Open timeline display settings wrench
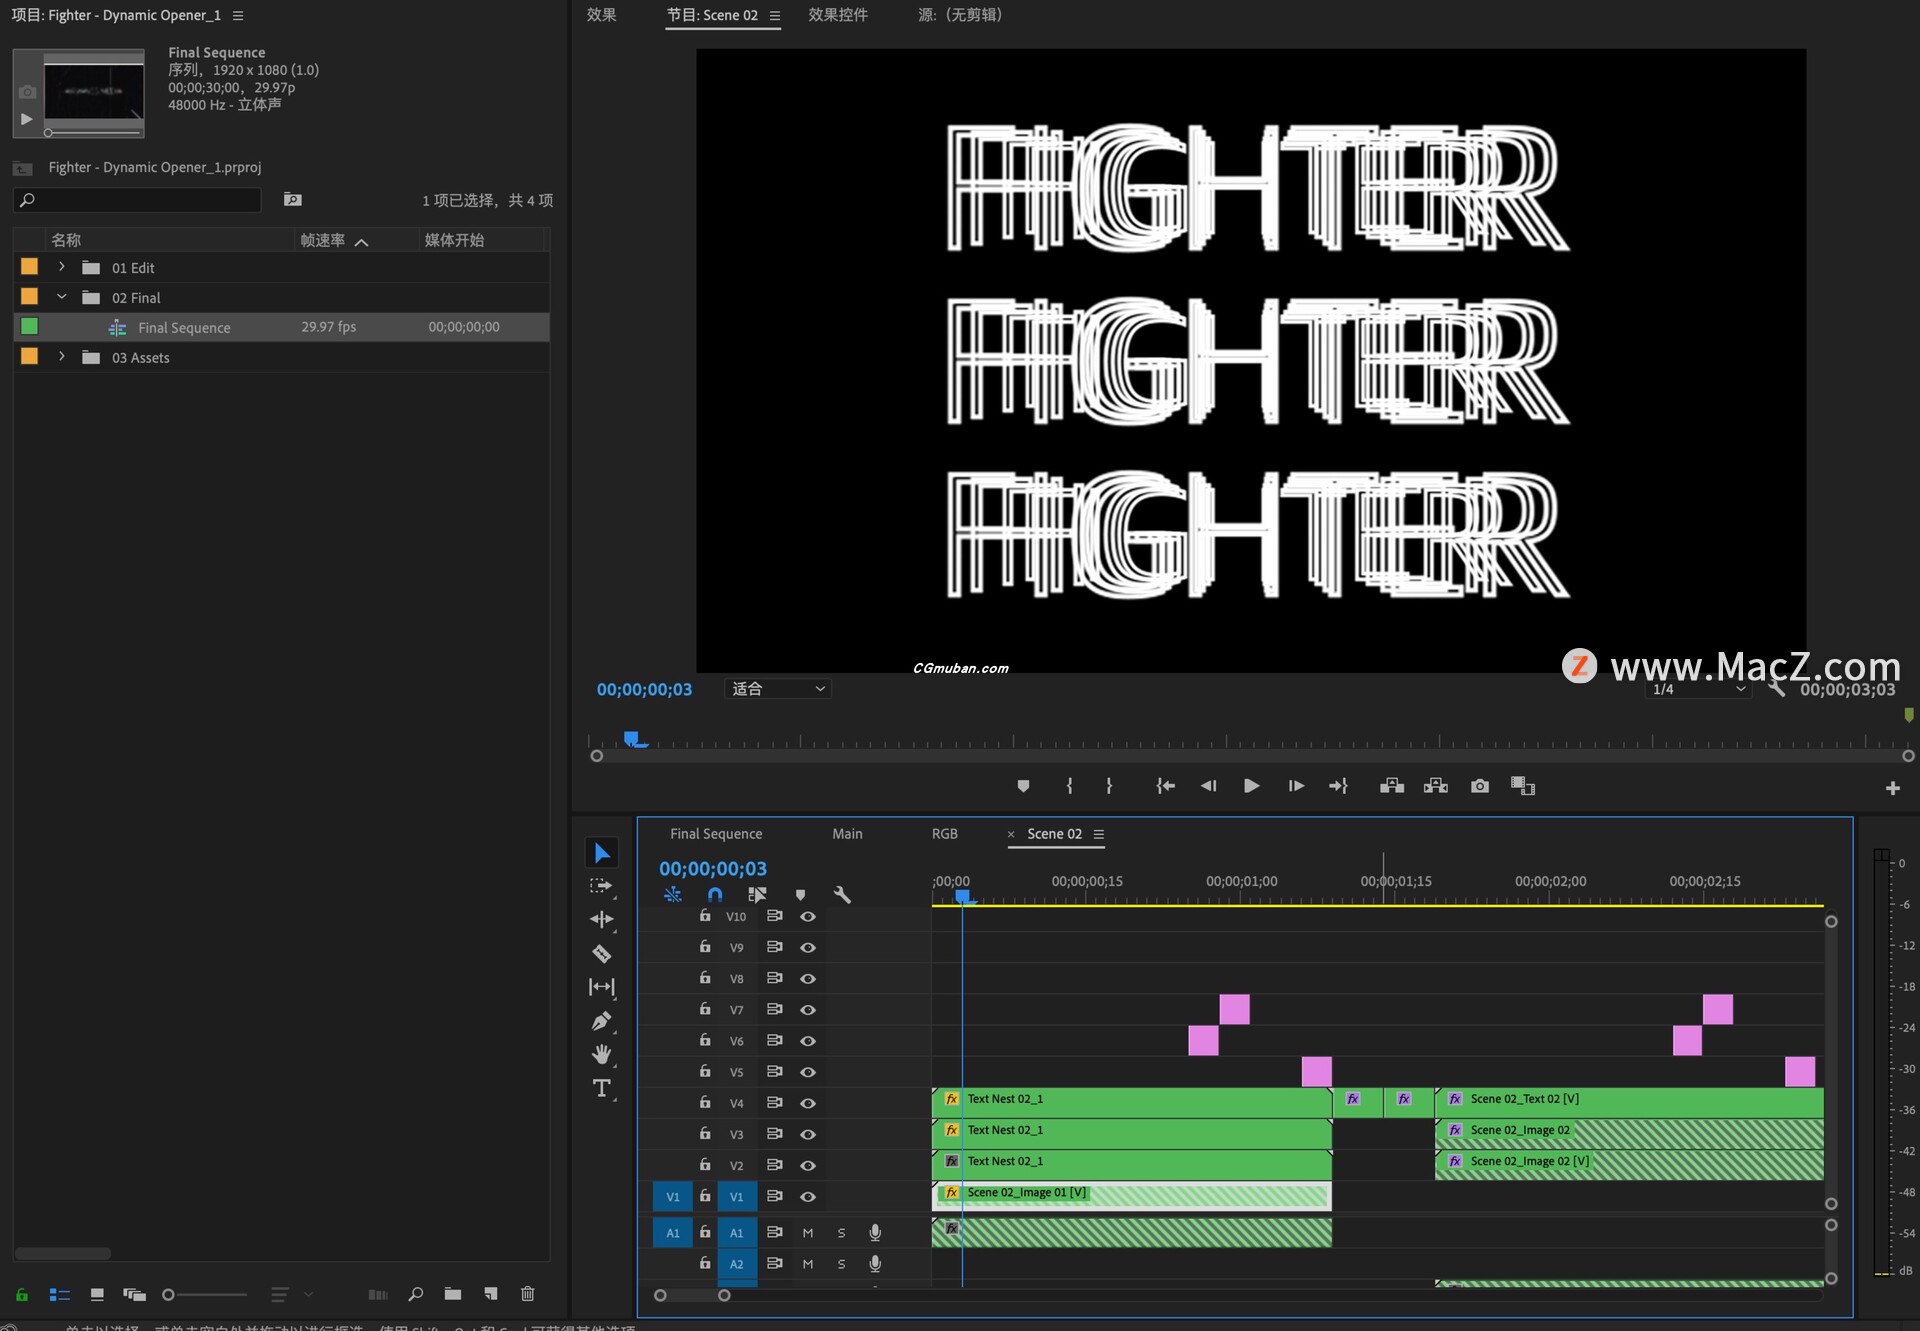This screenshot has height=1331, width=1920. coord(842,894)
